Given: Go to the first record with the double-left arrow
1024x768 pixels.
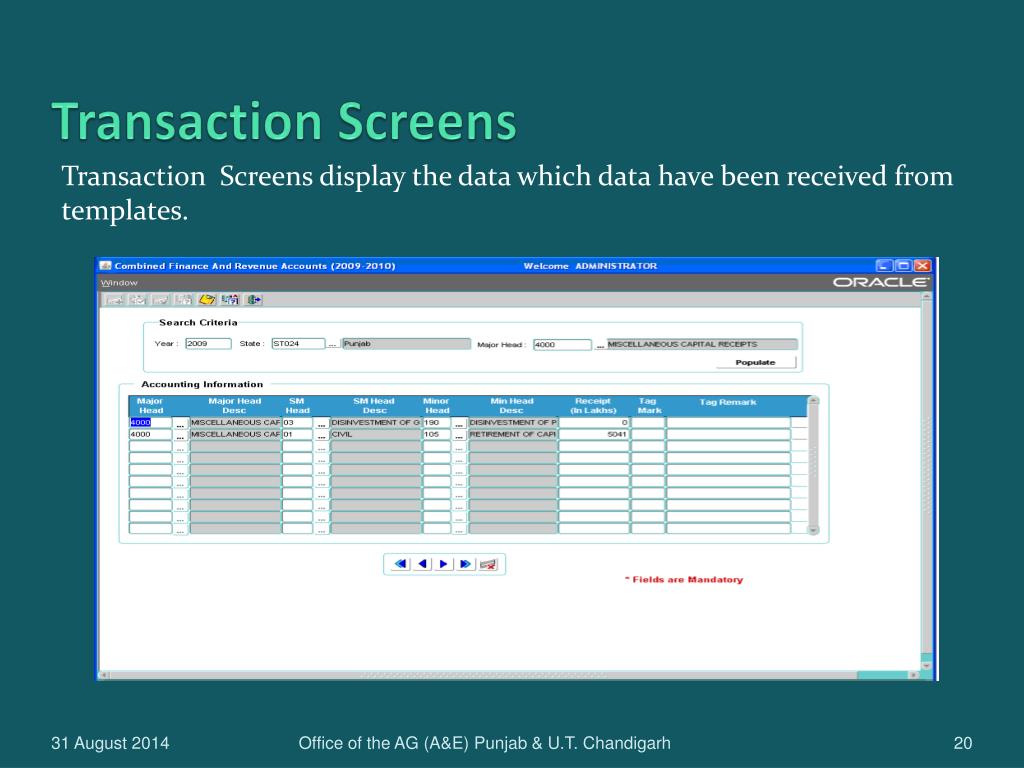Looking at the screenshot, I should [401, 564].
